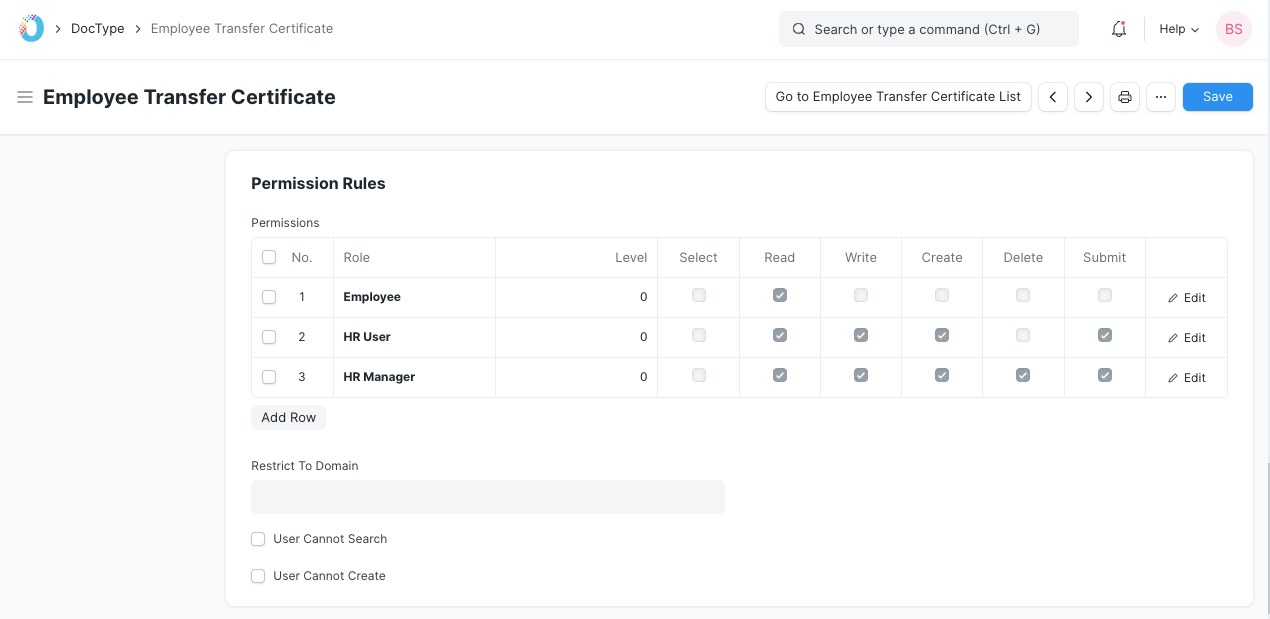Click the Add Row button
The height and width of the screenshot is (619, 1270).
pos(288,417)
